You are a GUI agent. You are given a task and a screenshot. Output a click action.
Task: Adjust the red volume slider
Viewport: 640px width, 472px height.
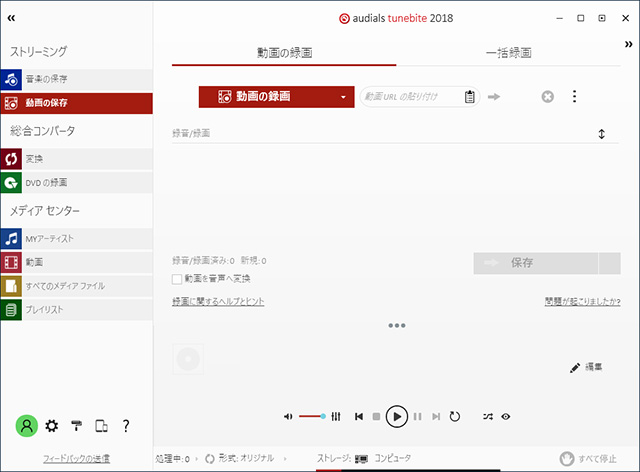[312, 416]
